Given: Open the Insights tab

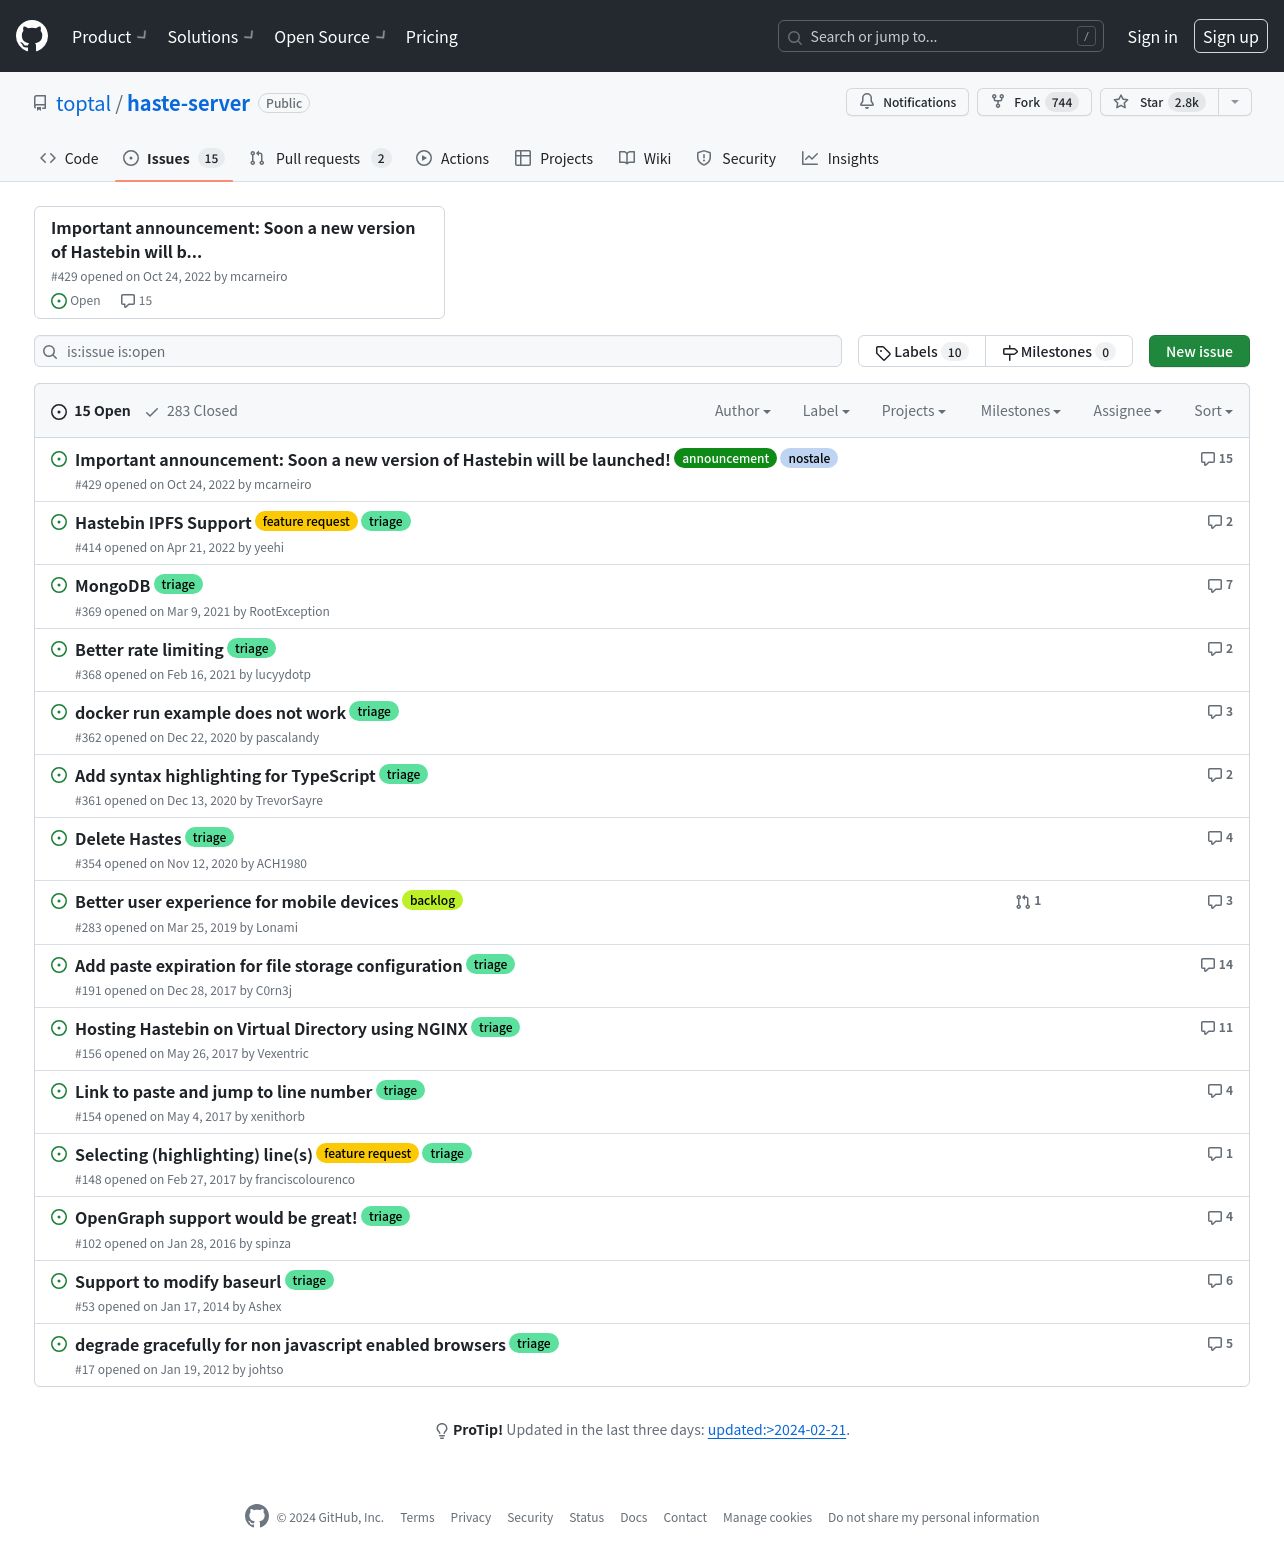Looking at the screenshot, I should (x=840, y=158).
